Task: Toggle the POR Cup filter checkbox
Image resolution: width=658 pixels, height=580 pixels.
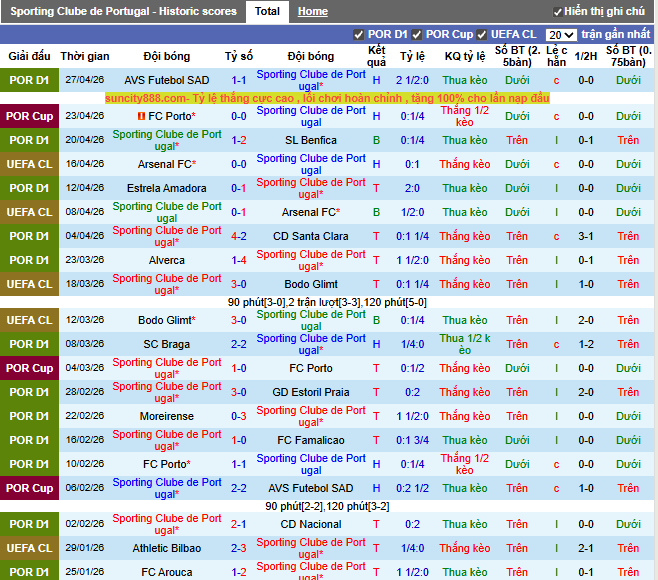Action: tap(417, 35)
